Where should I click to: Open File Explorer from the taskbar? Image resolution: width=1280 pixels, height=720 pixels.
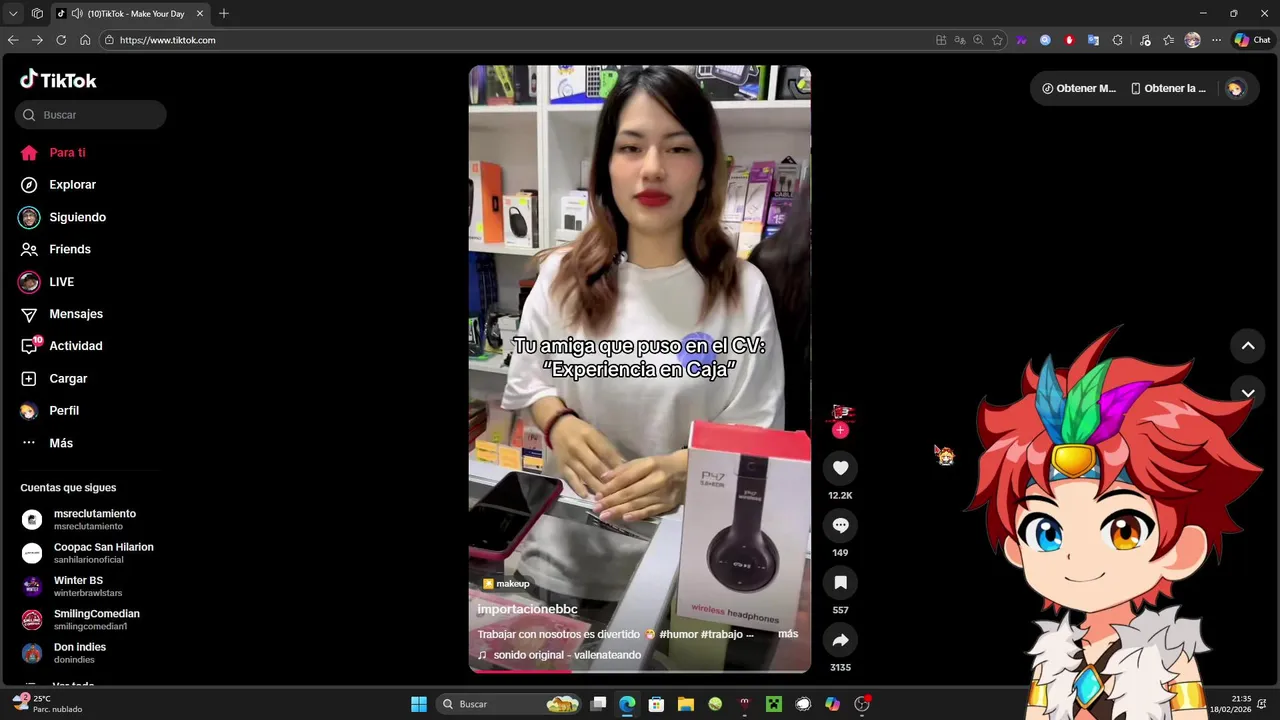coord(686,704)
